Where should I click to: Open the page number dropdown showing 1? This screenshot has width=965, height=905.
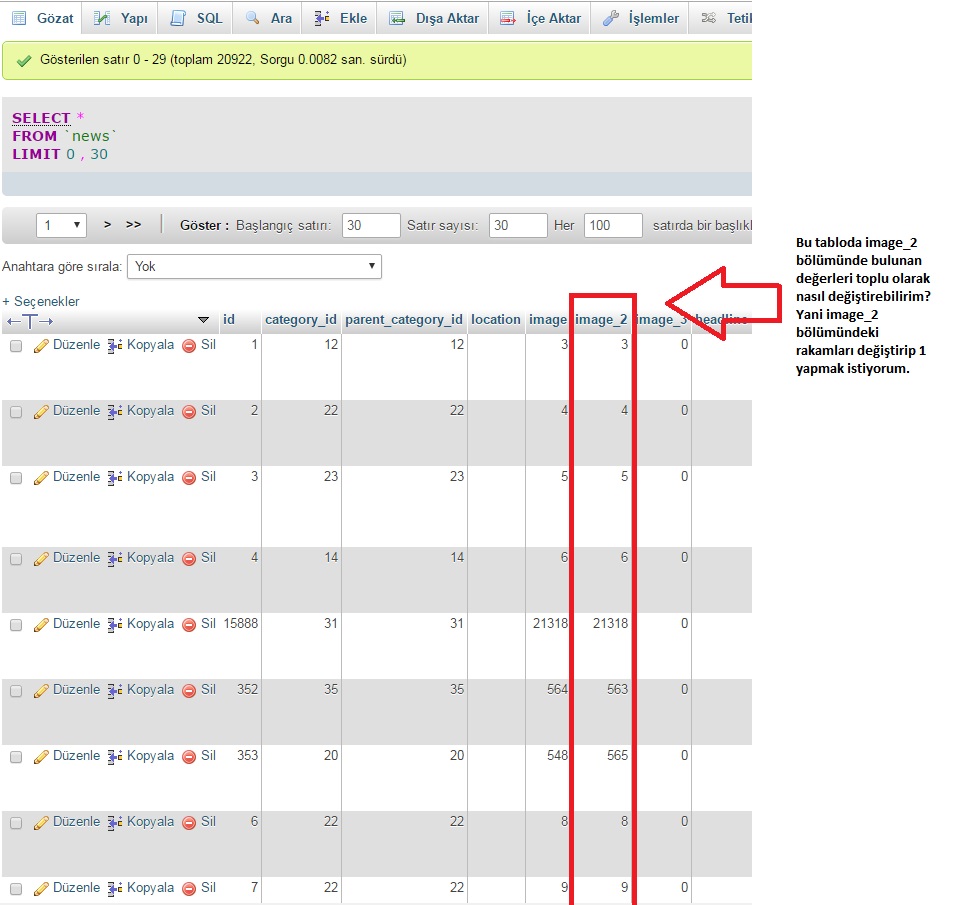pos(62,225)
